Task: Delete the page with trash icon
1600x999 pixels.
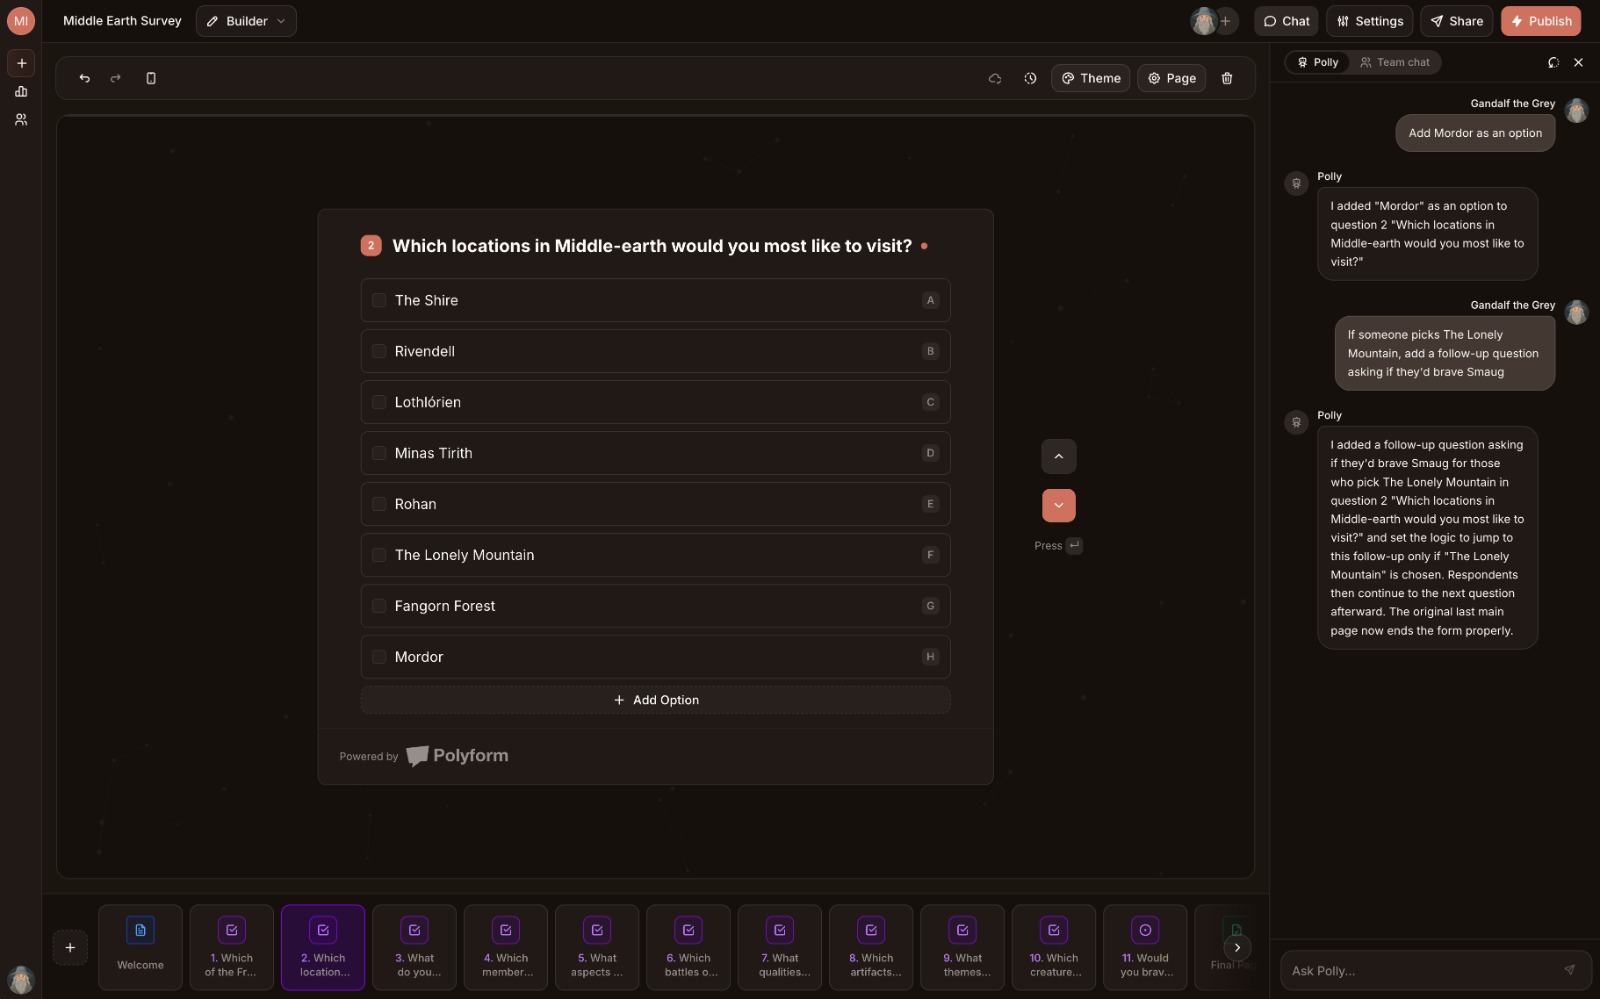Action: tap(1227, 78)
